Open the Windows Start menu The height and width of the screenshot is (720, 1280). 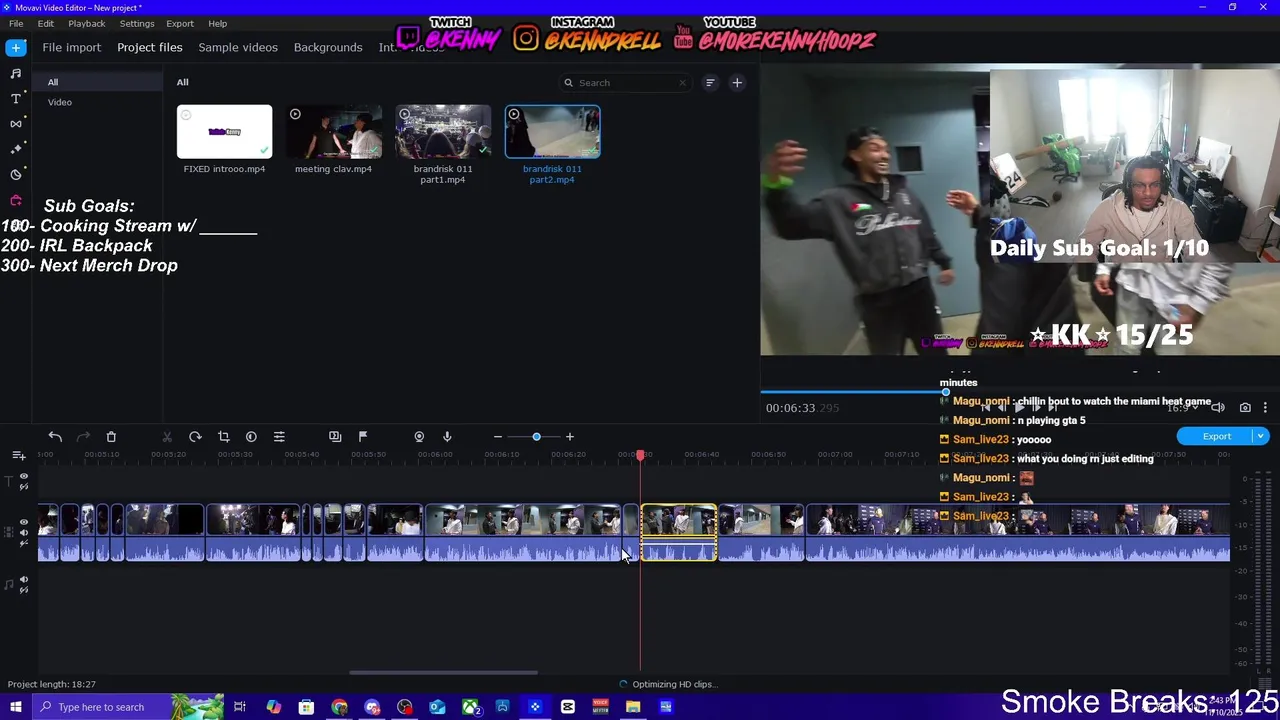(x=15, y=707)
